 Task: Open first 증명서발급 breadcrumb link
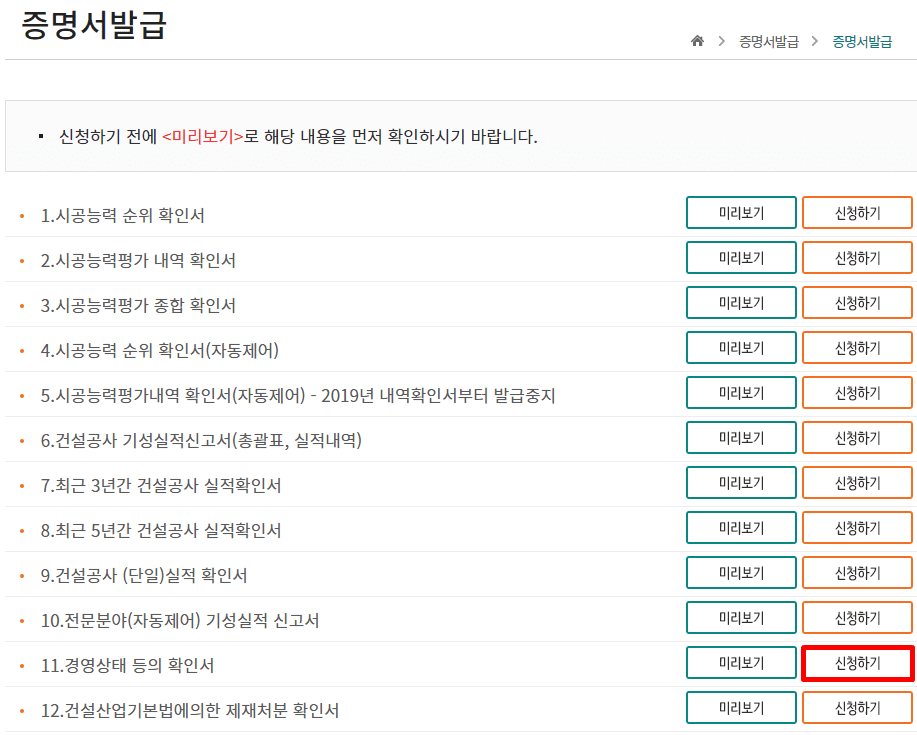768,42
